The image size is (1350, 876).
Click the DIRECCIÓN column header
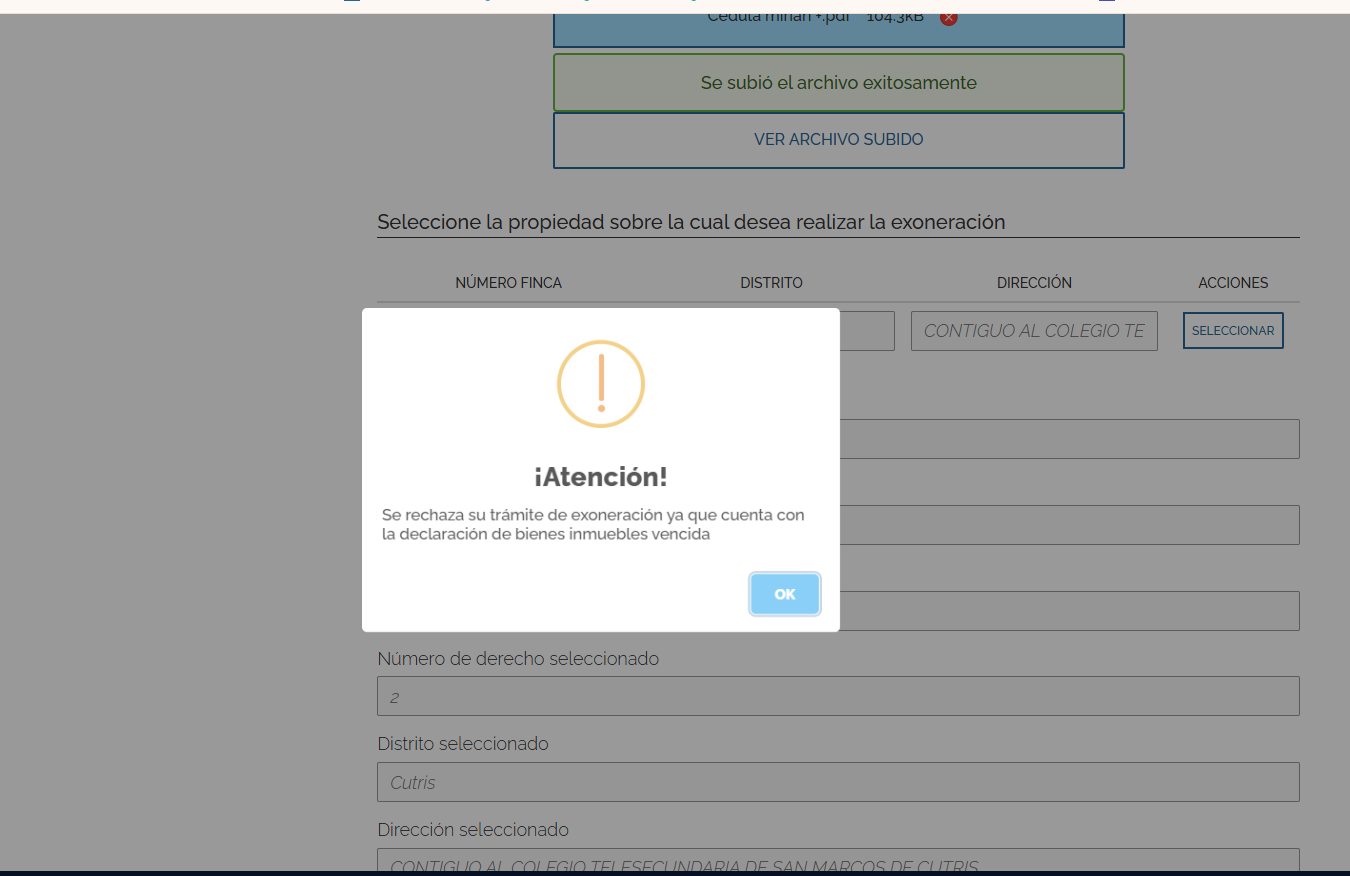[1034, 283]
